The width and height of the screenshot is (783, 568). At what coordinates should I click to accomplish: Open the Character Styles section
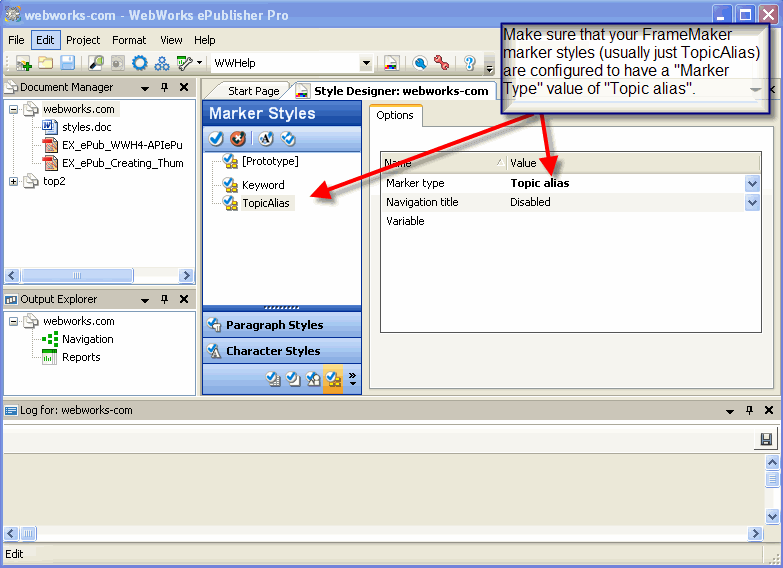click(282, 351)
